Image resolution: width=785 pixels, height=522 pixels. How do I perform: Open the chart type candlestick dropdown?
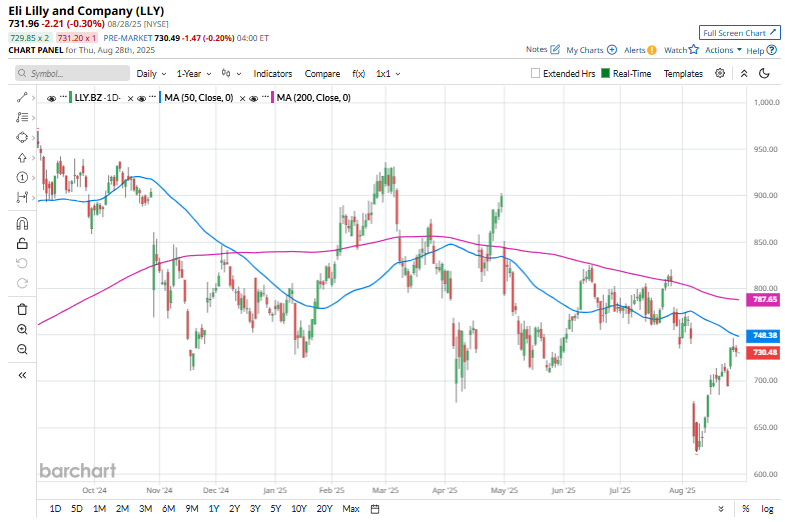coord(231,74)
